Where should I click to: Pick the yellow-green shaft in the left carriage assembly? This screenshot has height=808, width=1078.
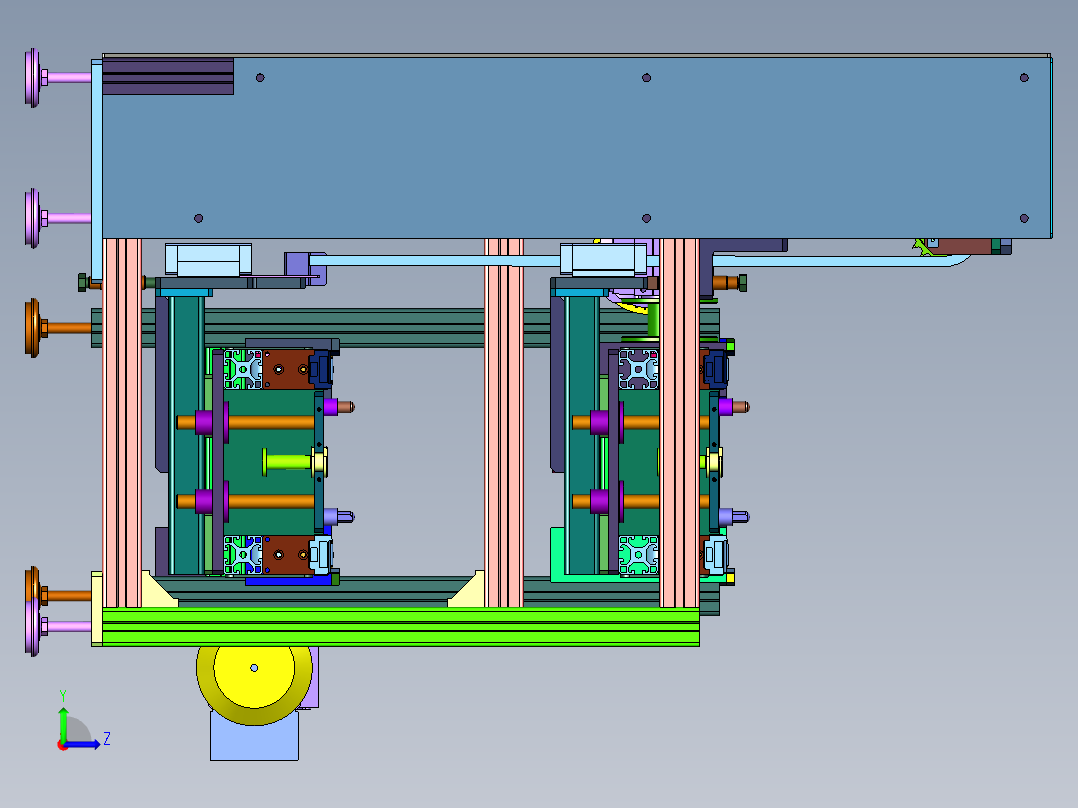(287, 461)
